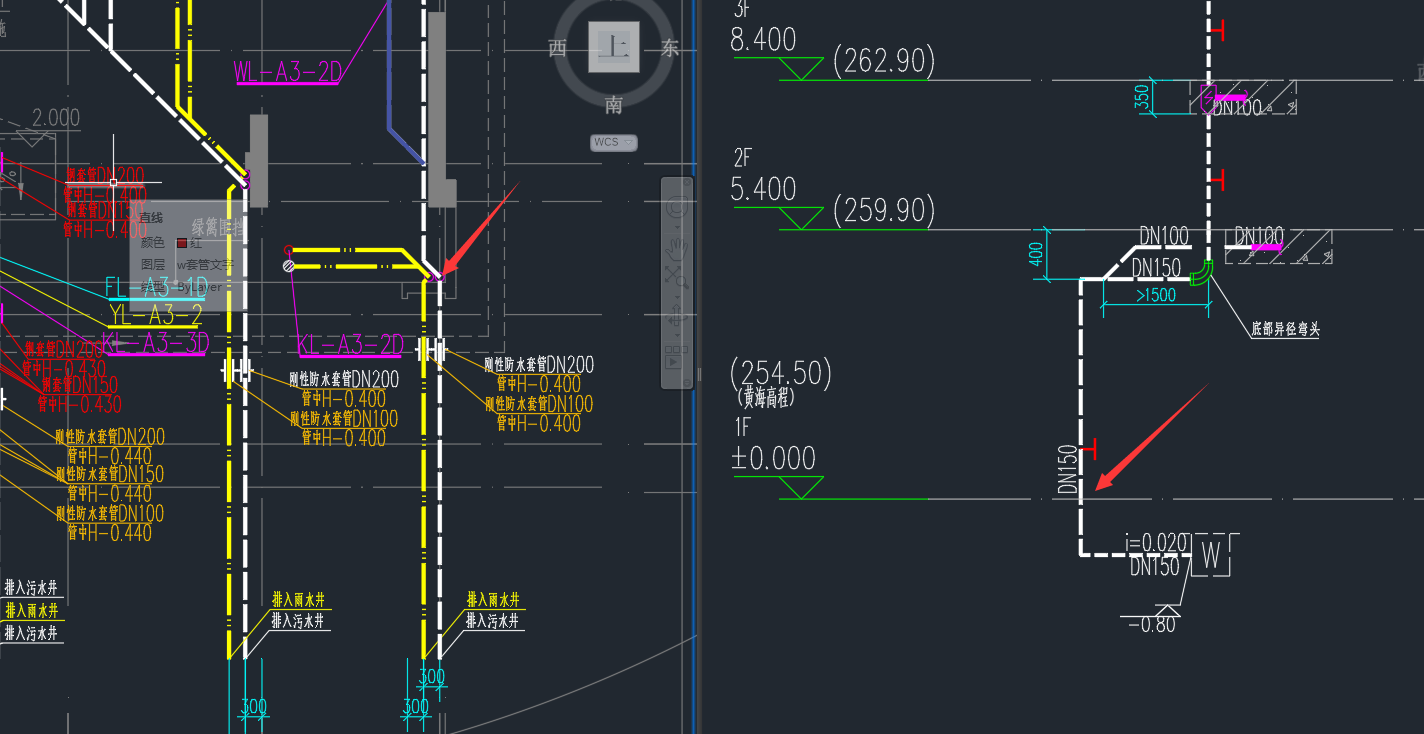Select the vertical DN150 riser label
1424x734 pixels.
coord(1068,470)
